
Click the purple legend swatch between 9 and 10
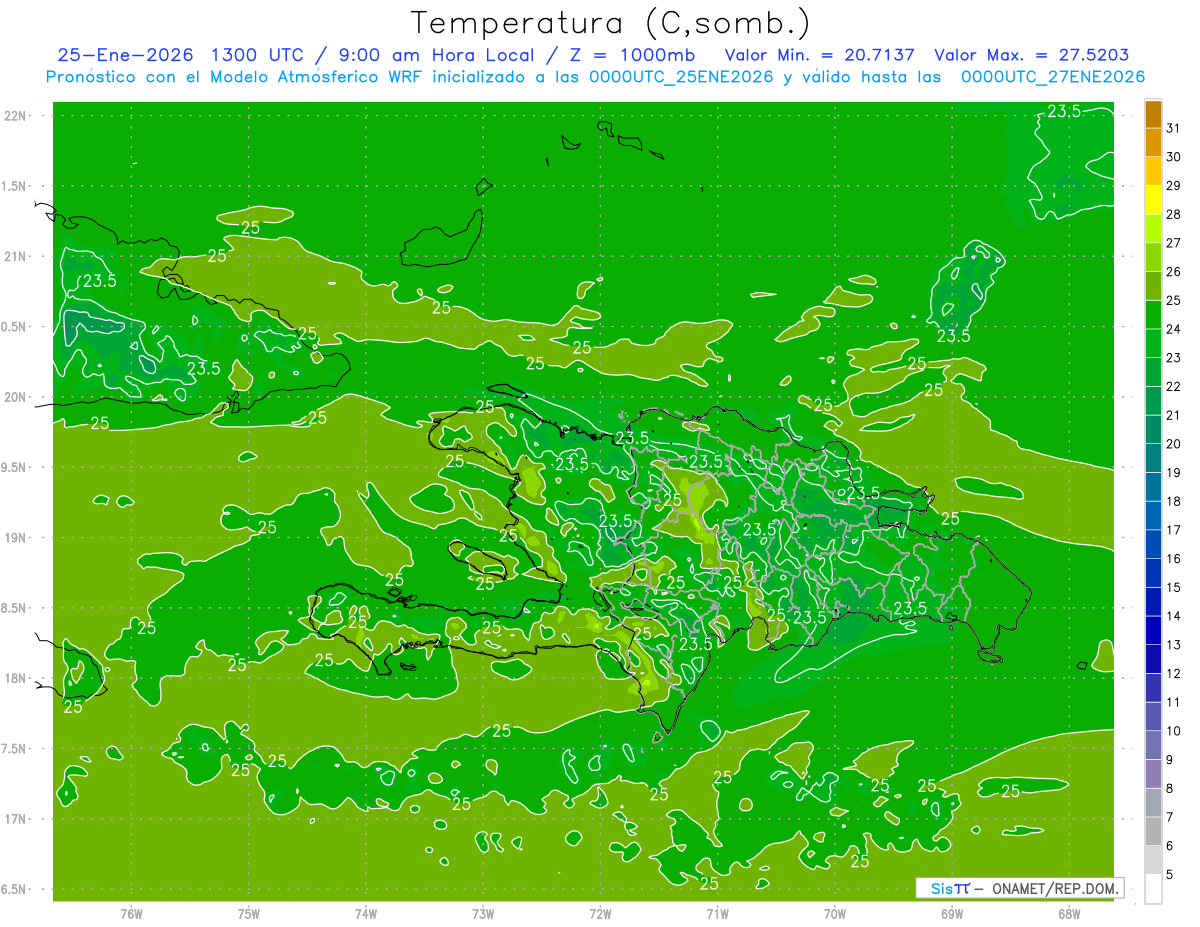(1153, 745)
